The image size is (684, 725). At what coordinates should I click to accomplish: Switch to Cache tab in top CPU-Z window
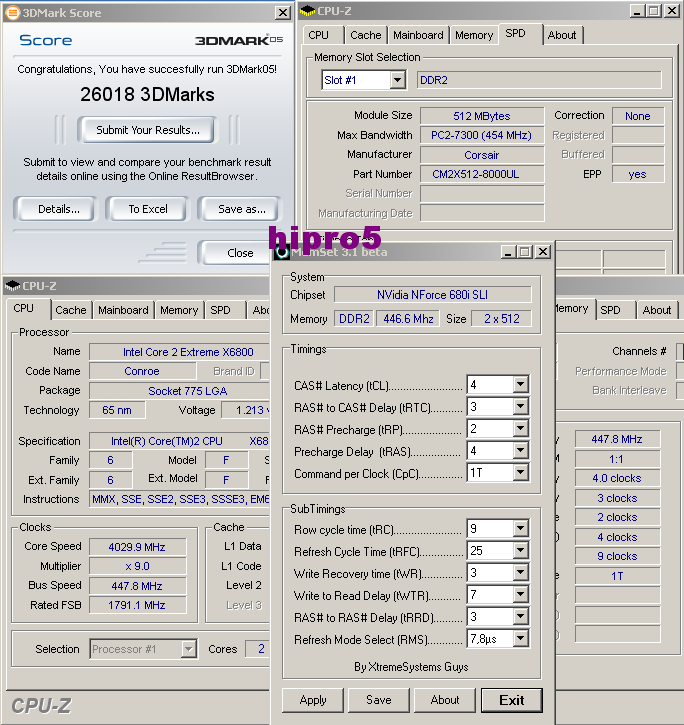365,35
